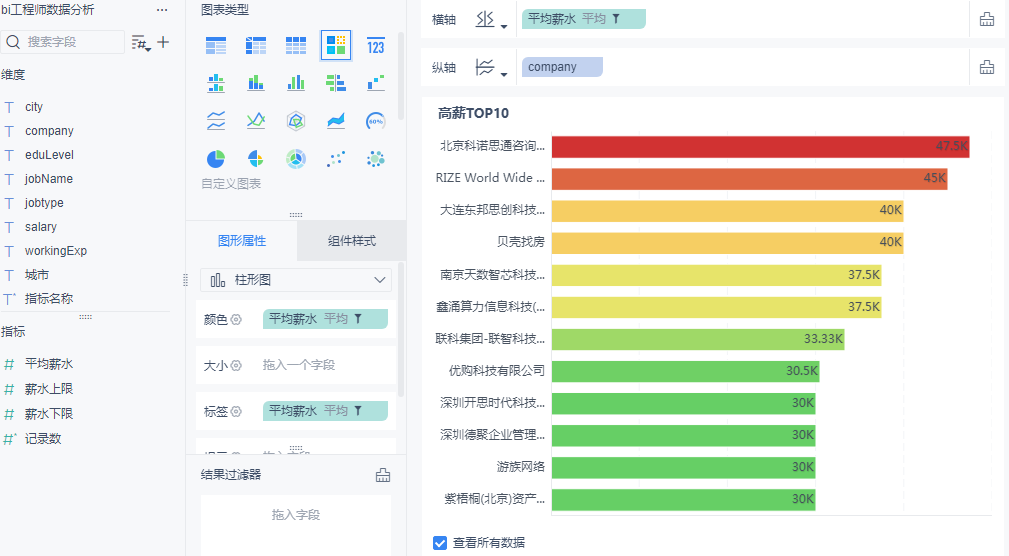Switch to the 组件样式 tab

(351, 241)
